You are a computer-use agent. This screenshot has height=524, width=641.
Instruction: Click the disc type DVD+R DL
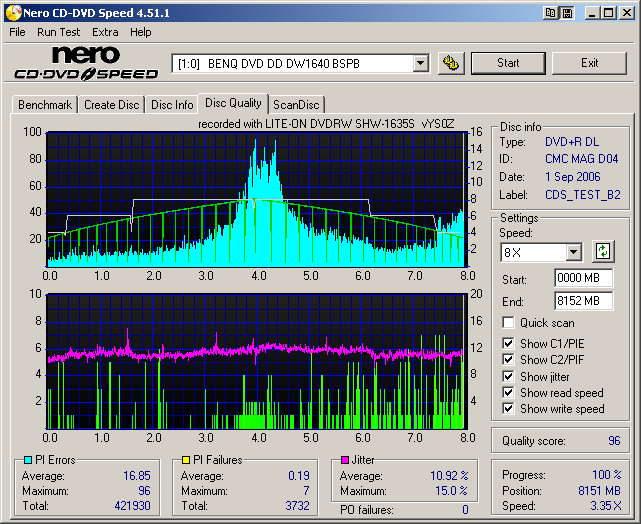(572, 142)
